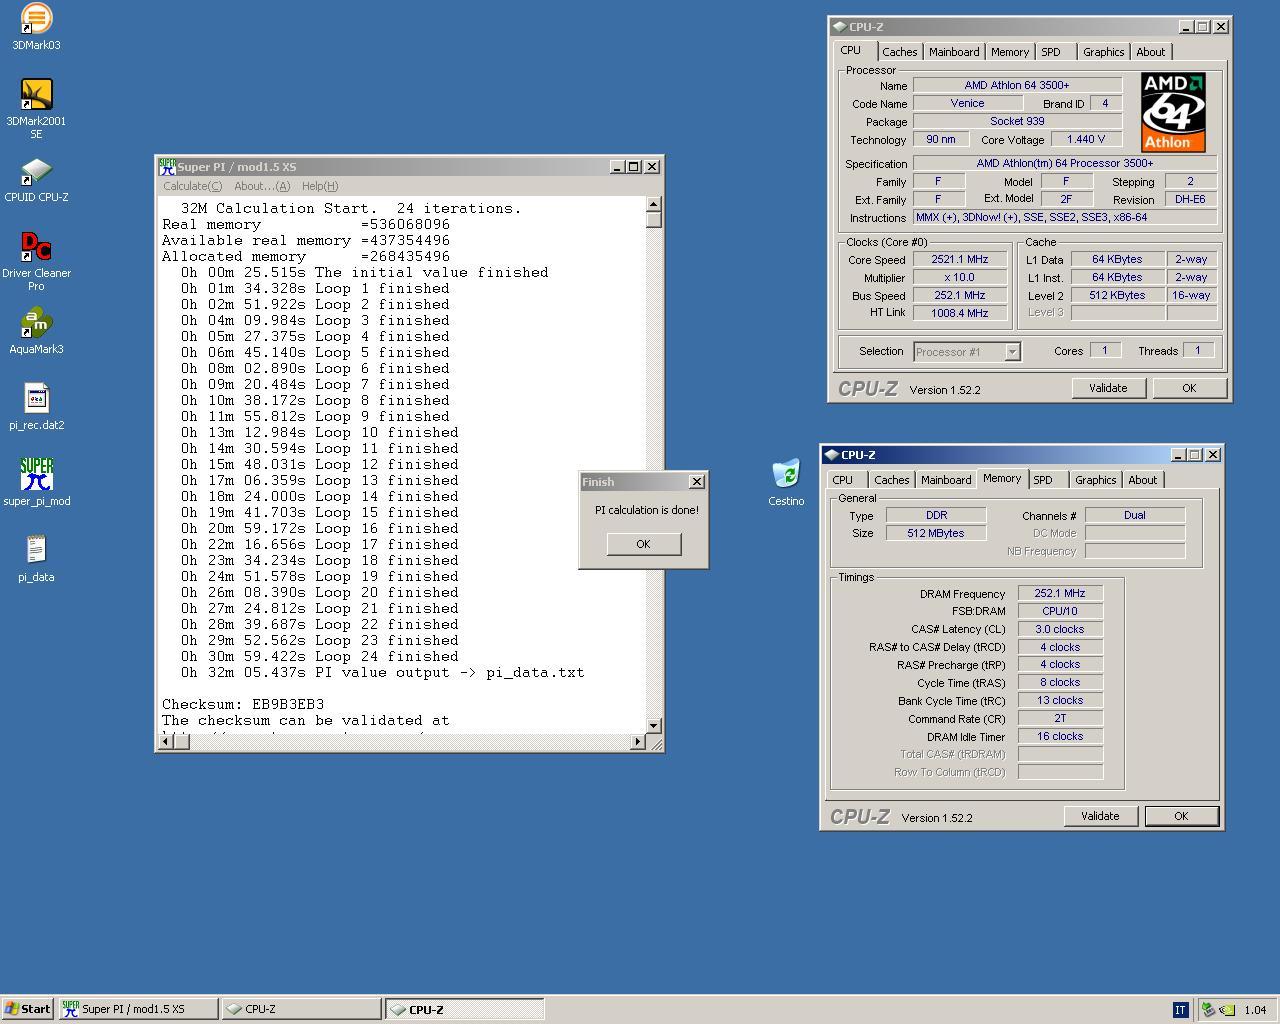The width and height of the screenshot is (1280, 1024).
Task: Switch to Super PI taskbar button
Action: coord(138,1009)
